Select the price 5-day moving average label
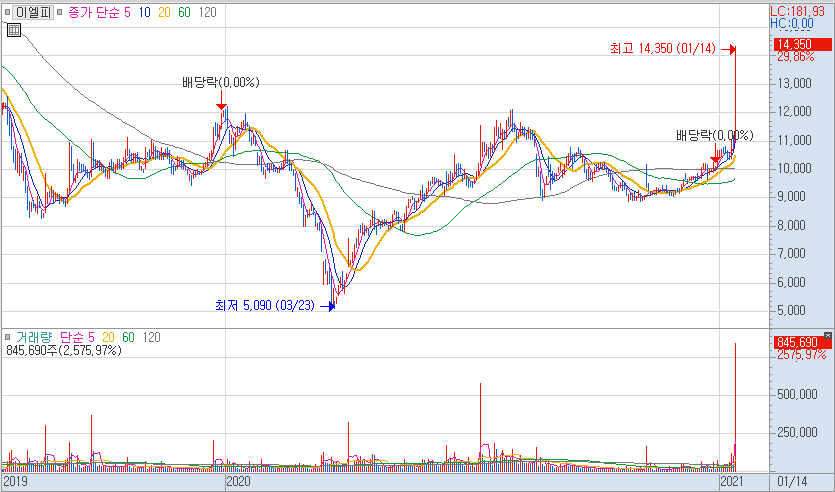This screenshot has height=492, width=835. coord(127,12)
